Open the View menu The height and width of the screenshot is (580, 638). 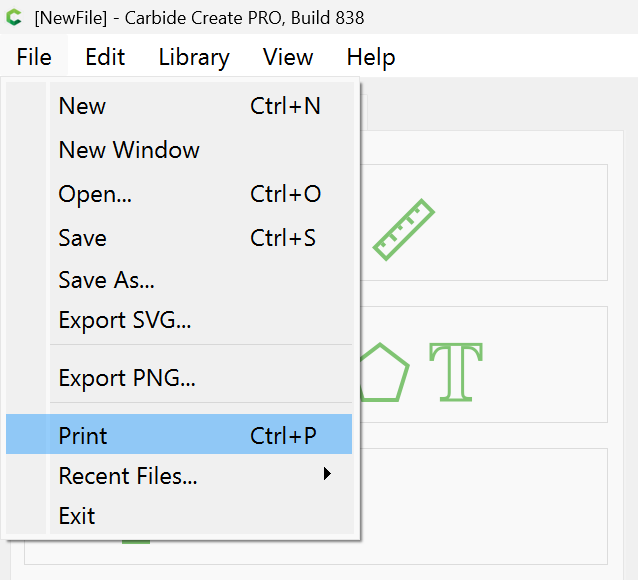(x=288, y=57)
